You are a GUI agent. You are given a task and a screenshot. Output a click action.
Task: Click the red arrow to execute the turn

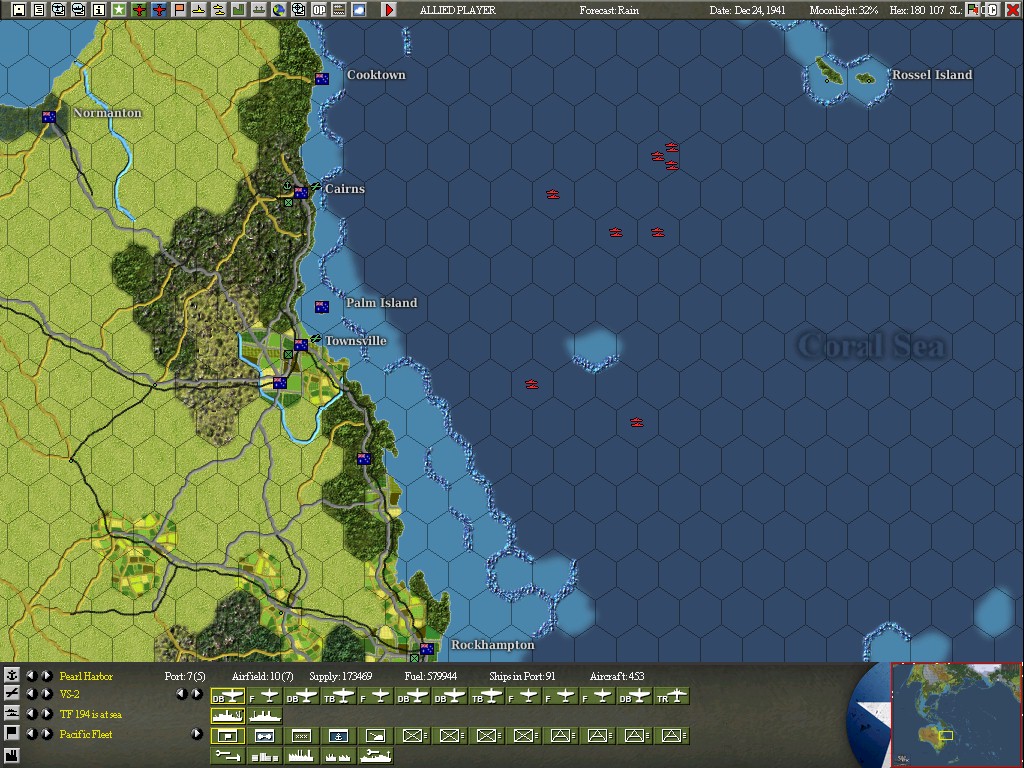tap(390, 9)
